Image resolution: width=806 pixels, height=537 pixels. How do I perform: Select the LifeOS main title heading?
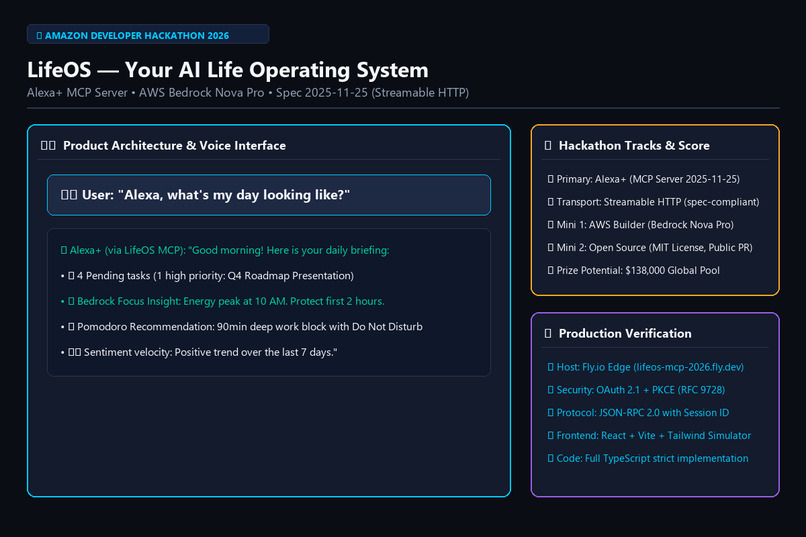(228, 70)
